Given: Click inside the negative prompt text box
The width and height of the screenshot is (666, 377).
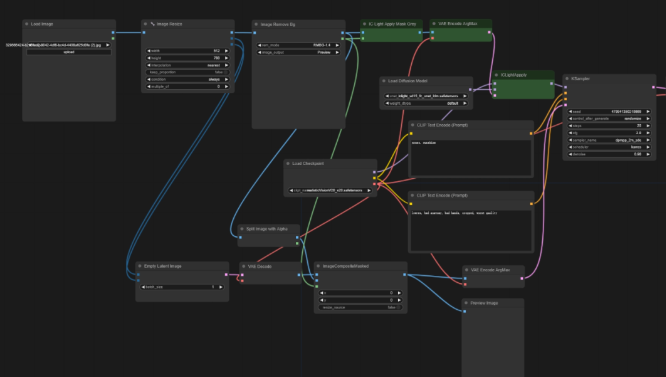Looking at the screenshot, I should click(x=471, y=230).
